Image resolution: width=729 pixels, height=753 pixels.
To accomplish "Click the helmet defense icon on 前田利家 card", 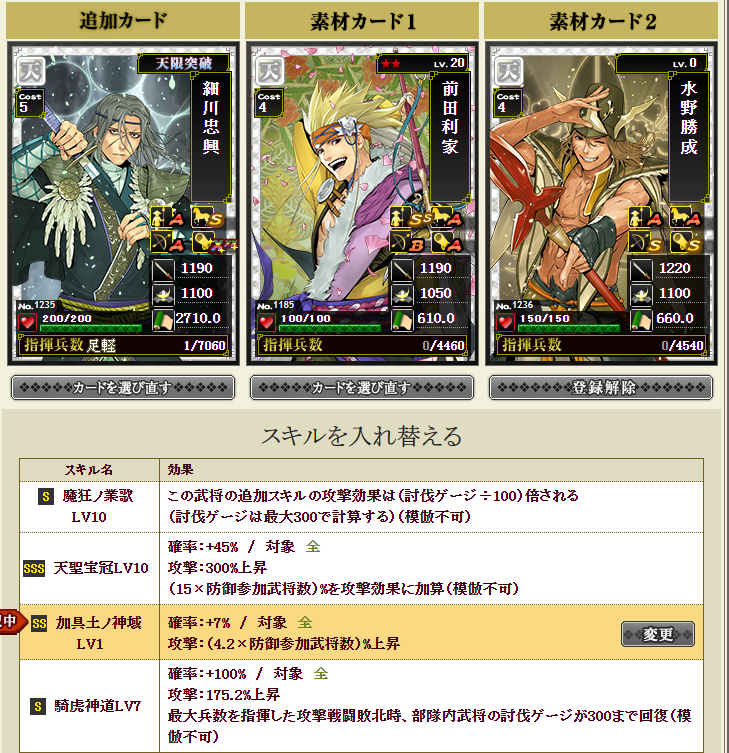I will pyautogui.click(x=402, y=294).
